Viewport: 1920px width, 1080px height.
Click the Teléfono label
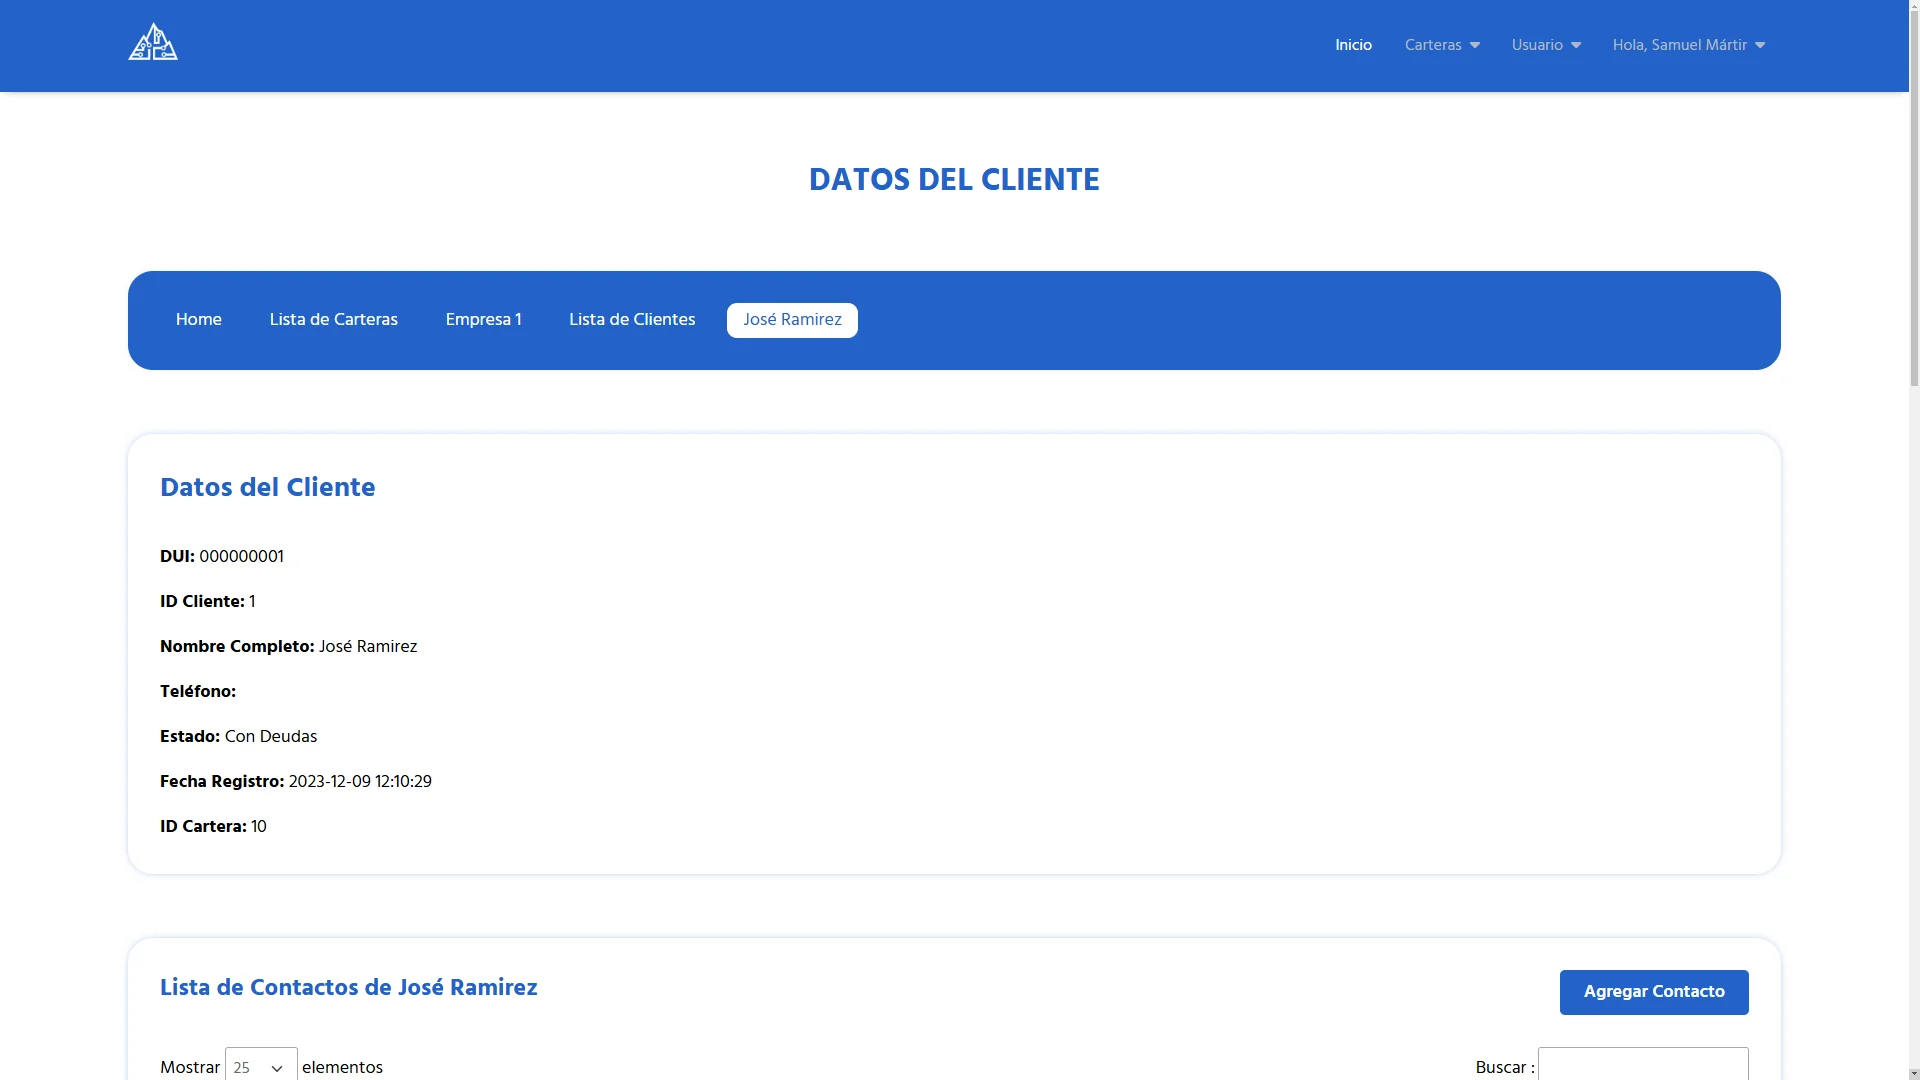pyautogui.click(x=198, y=692)
